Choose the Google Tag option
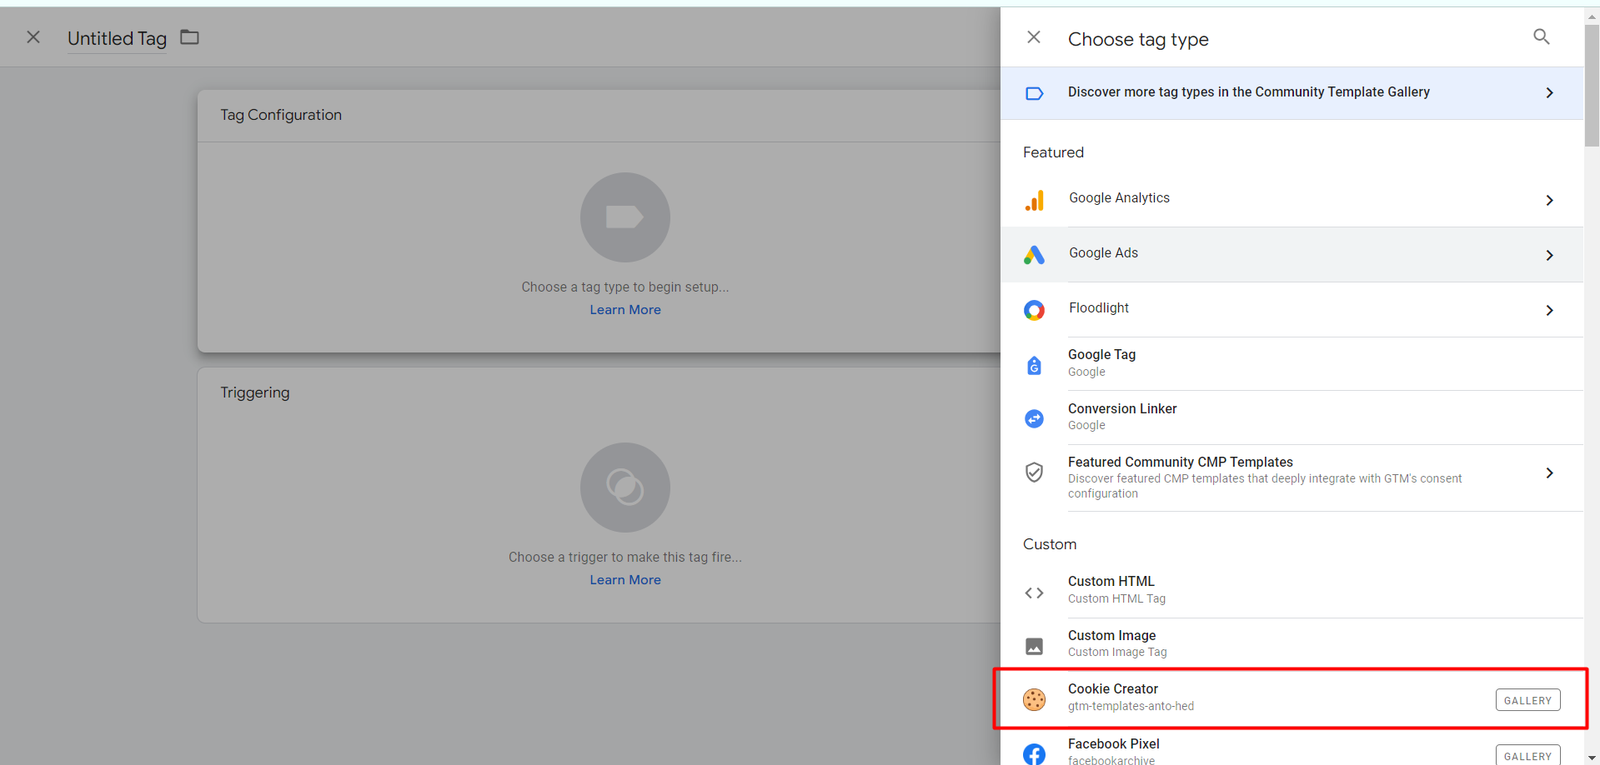 (x=1291, y=363)
